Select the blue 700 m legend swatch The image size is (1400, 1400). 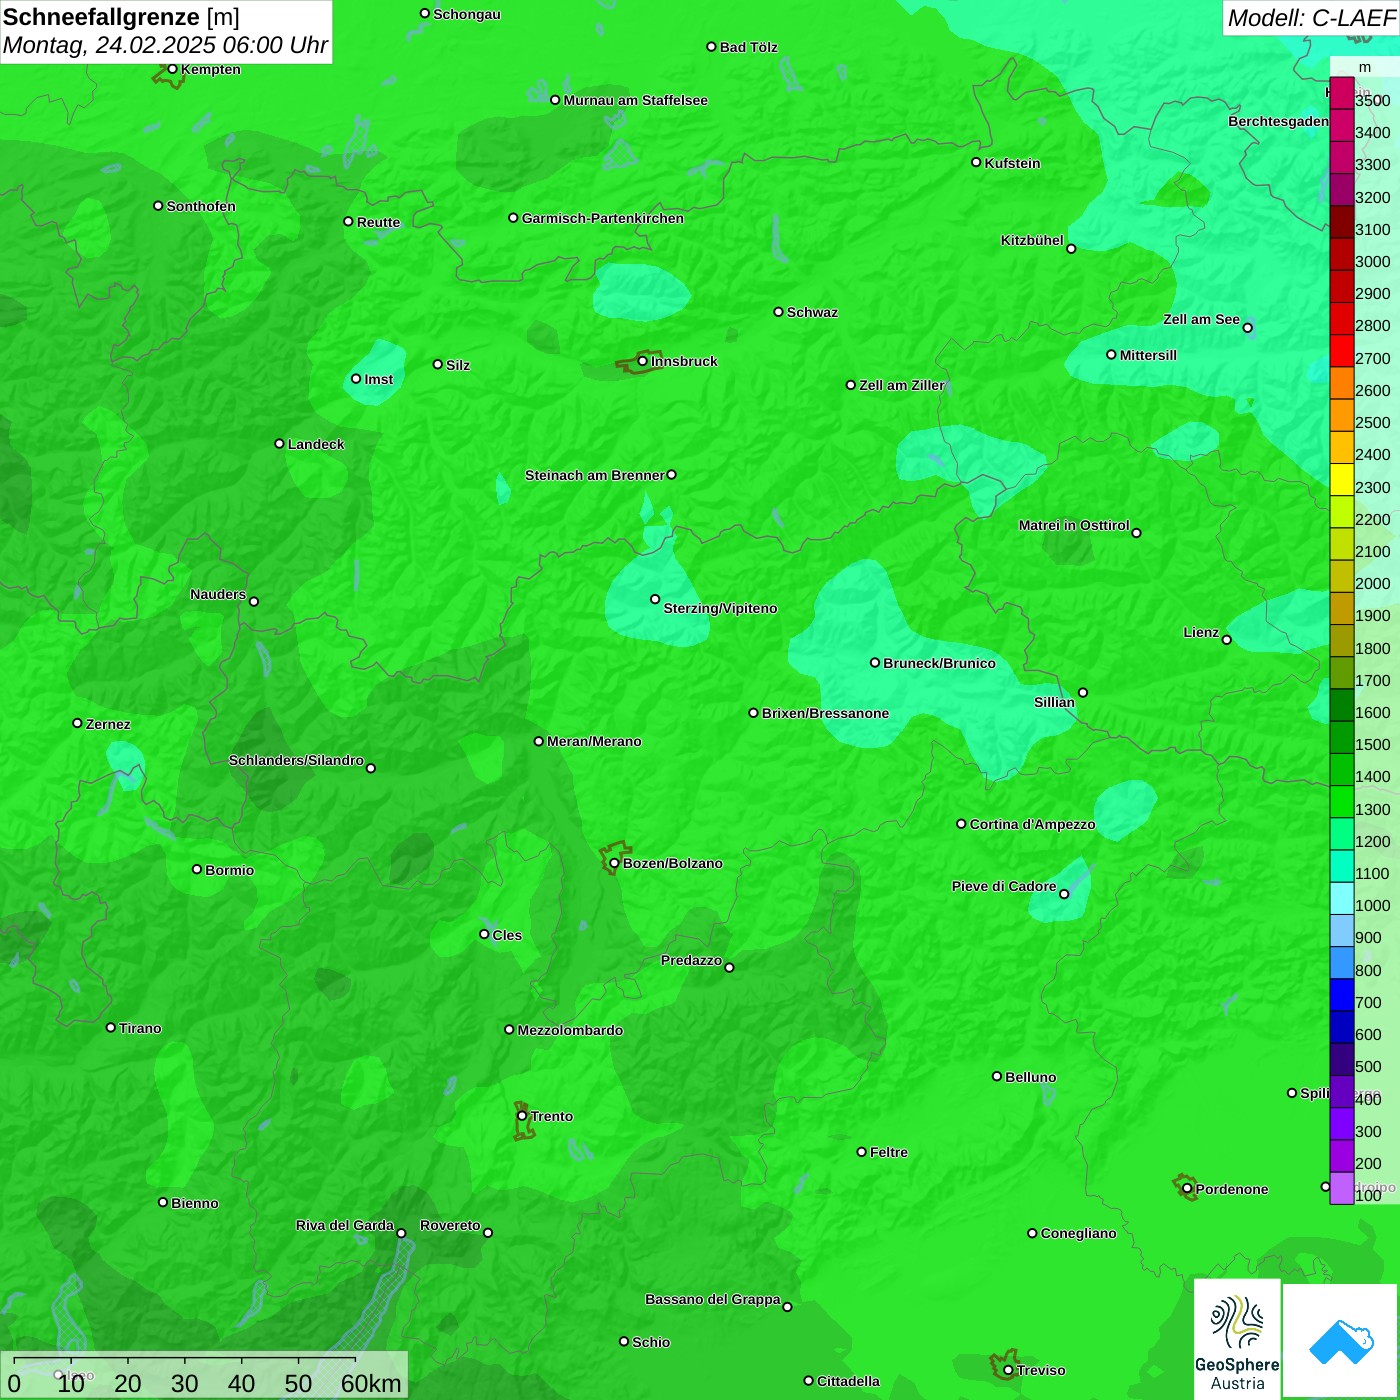coord(1342,995)
